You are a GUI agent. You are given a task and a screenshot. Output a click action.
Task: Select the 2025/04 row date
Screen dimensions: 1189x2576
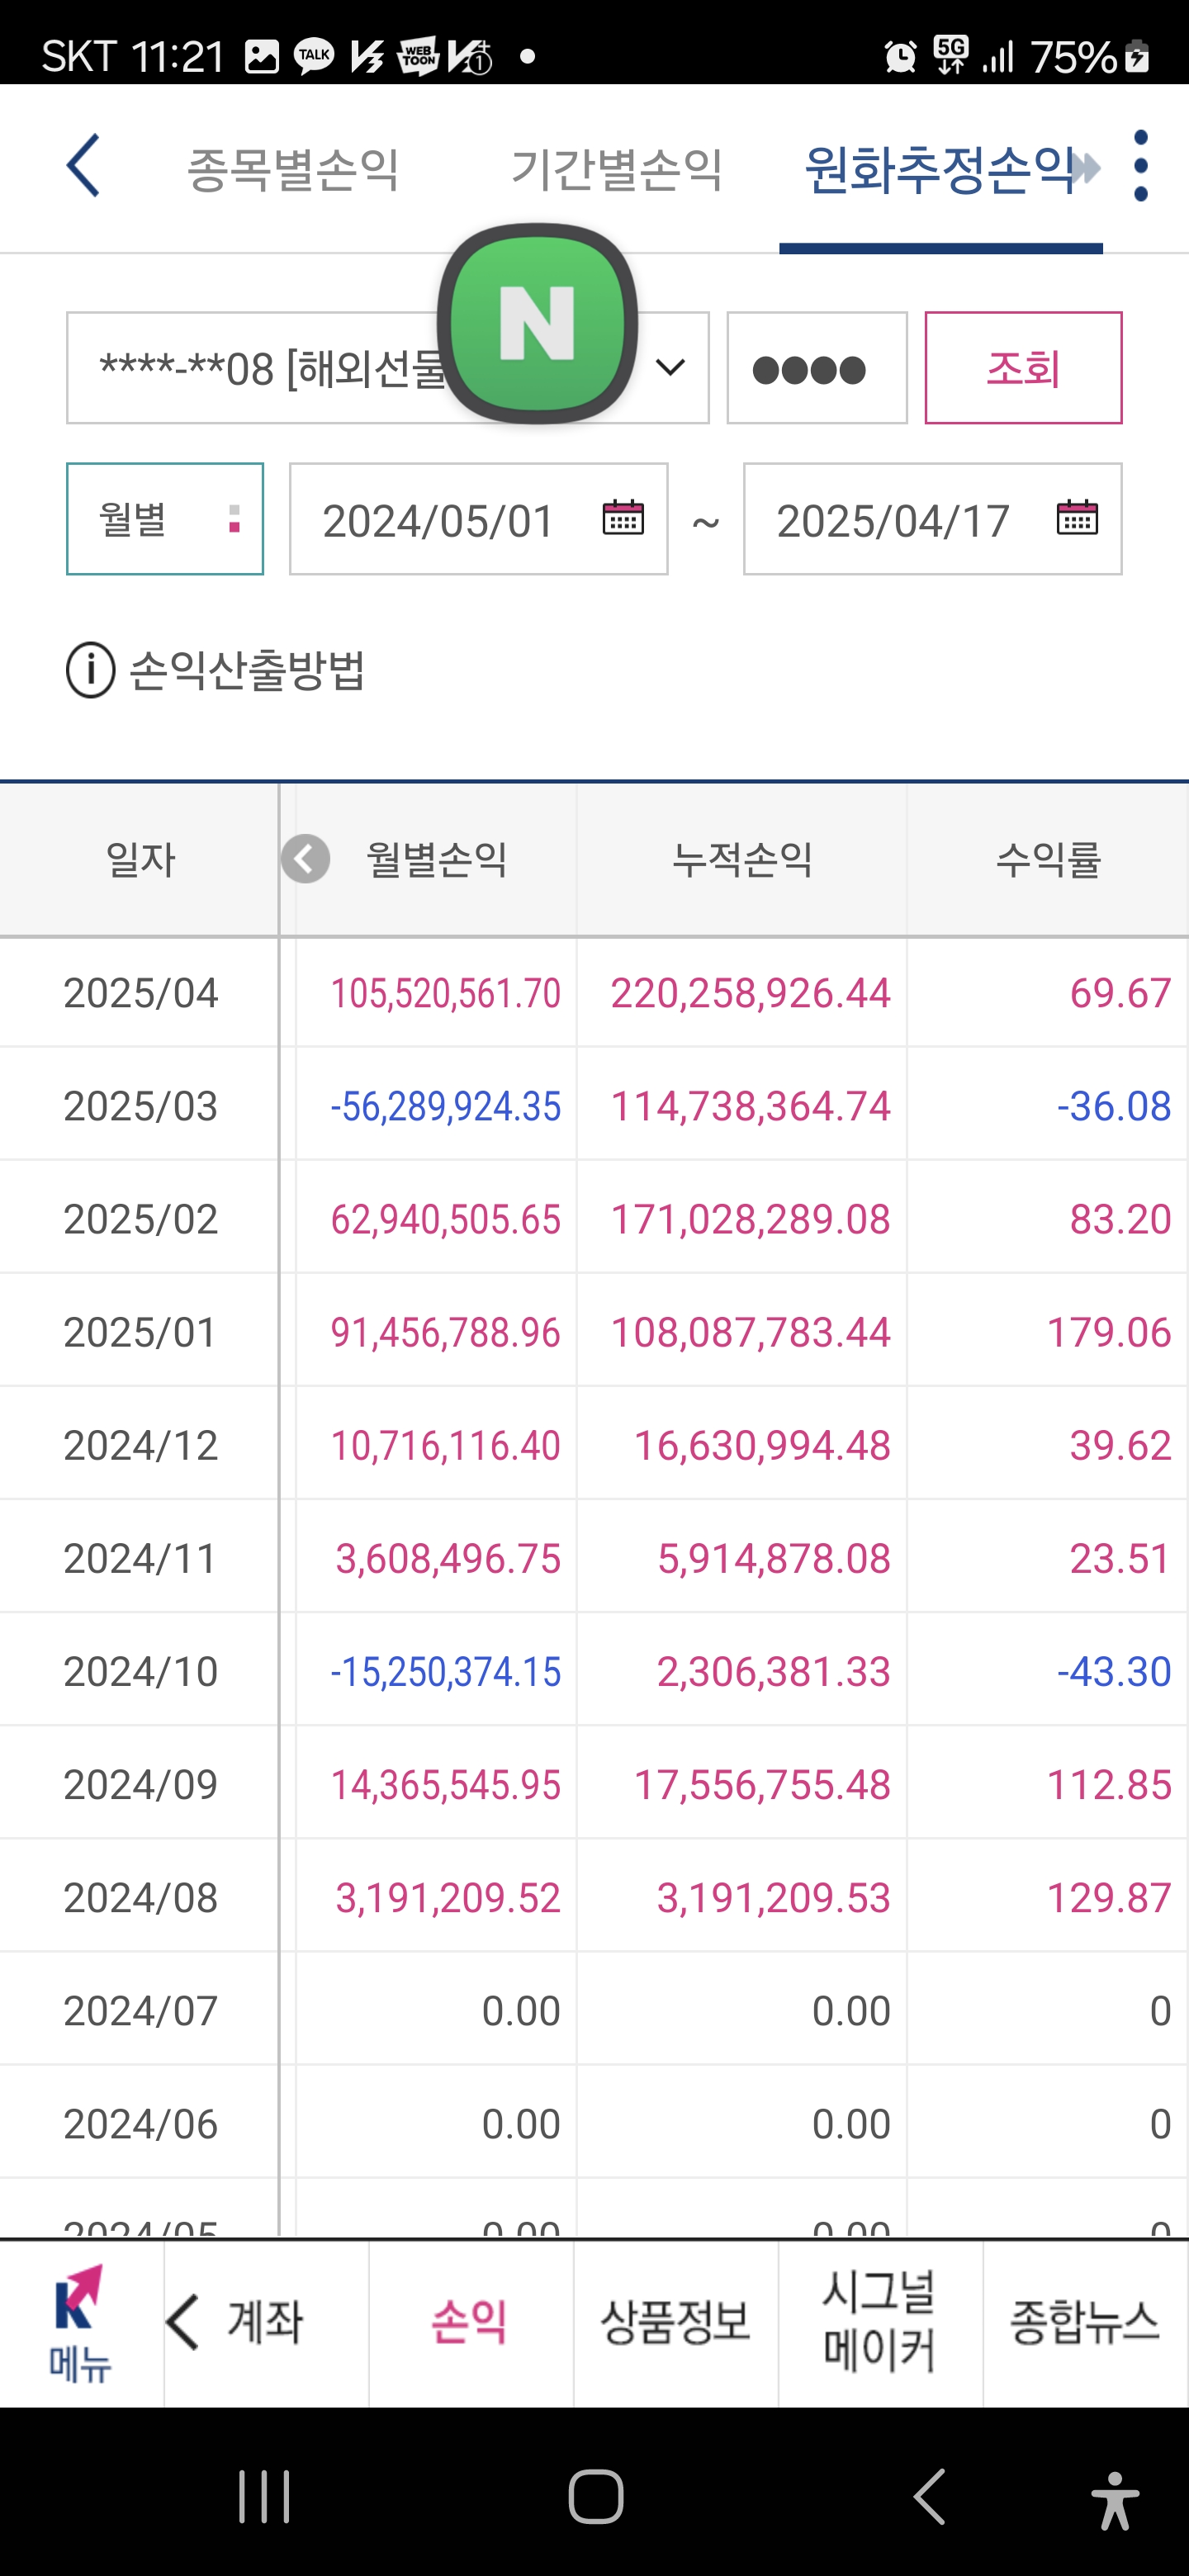pos(140,993)
